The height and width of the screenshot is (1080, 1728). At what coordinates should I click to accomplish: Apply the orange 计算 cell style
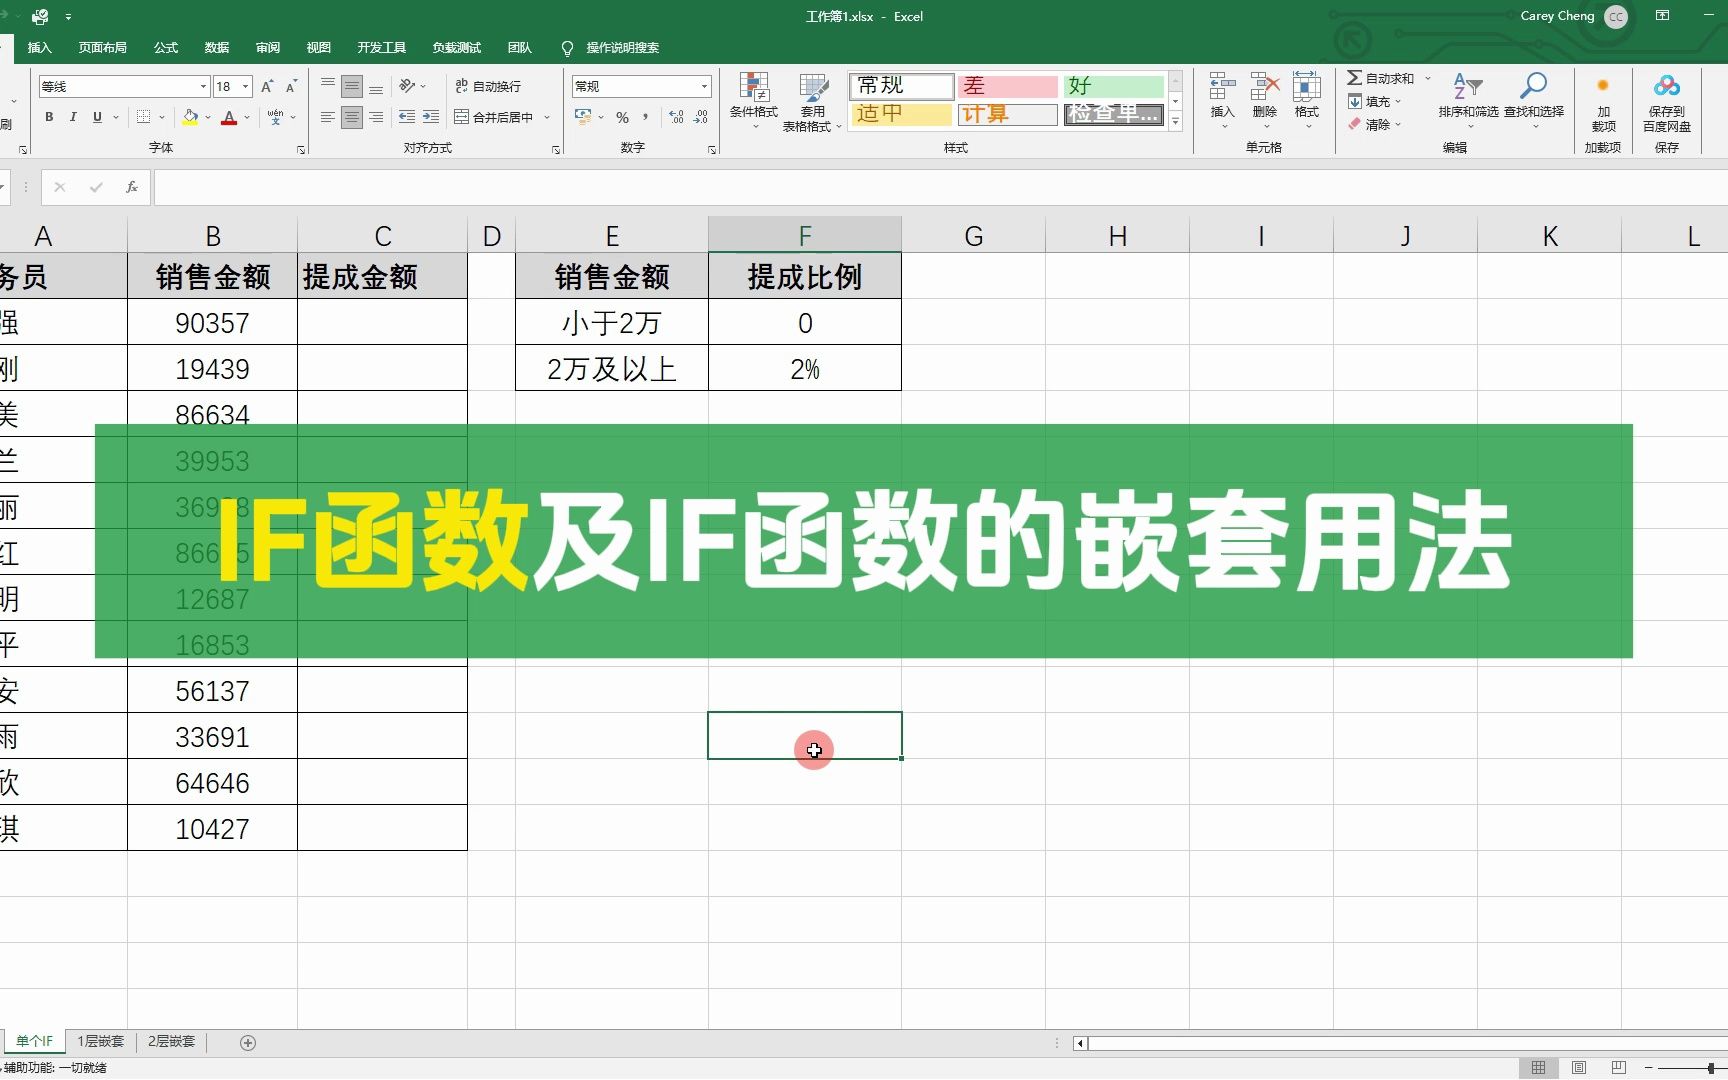[1008, 114]
